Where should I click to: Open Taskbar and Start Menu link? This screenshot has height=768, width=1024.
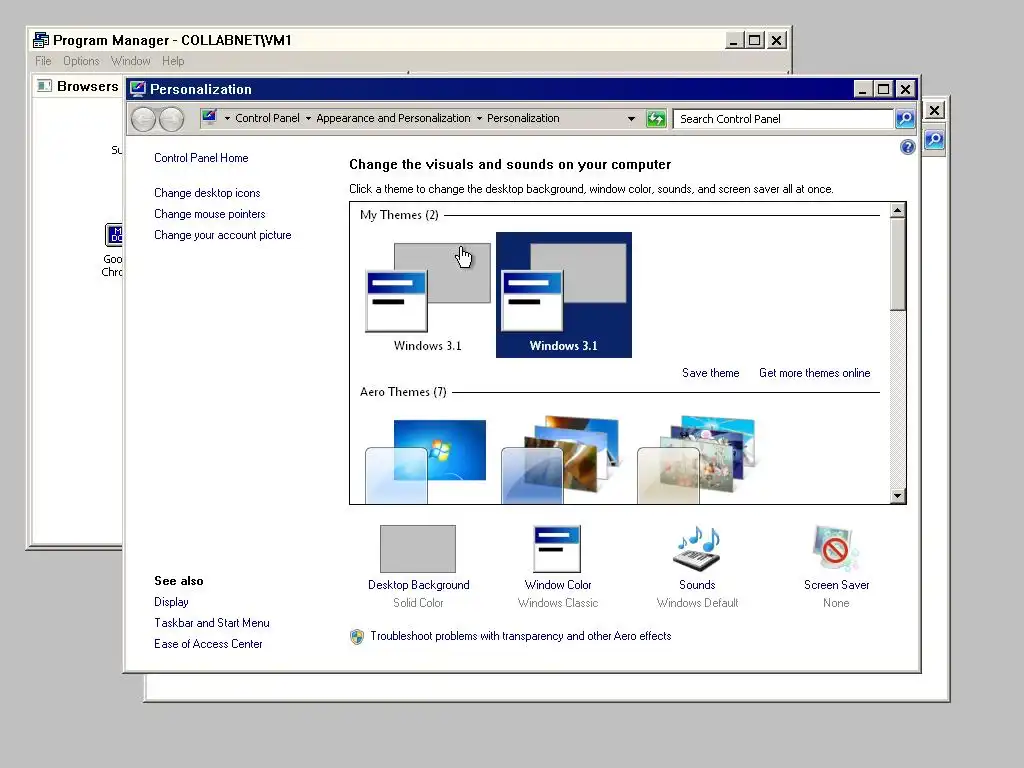(x=212, y=623)
